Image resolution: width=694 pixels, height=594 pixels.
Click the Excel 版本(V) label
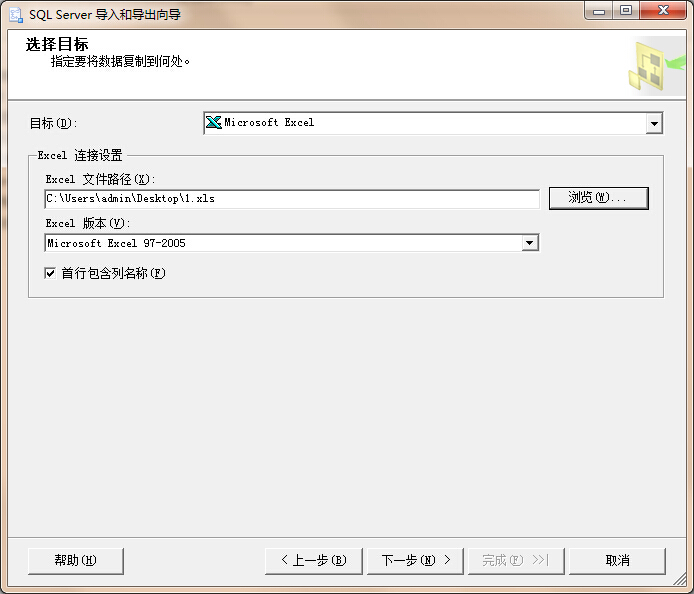pyautogui.click(x=88, y=223)
